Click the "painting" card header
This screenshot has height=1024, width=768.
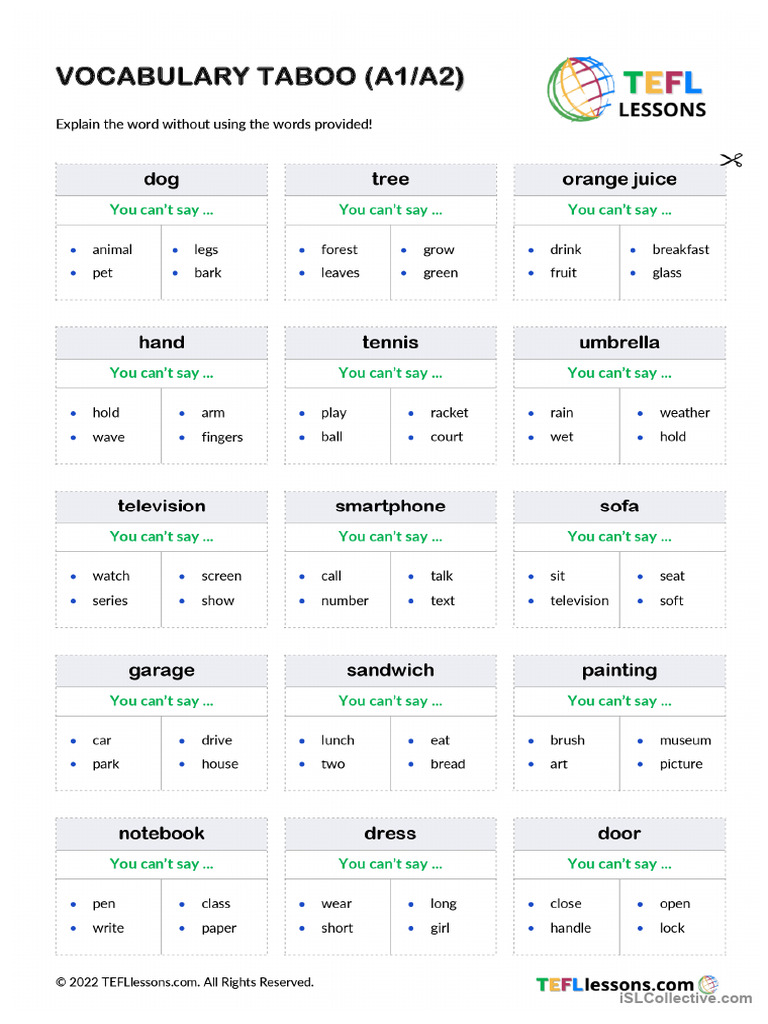pos(619,671)
